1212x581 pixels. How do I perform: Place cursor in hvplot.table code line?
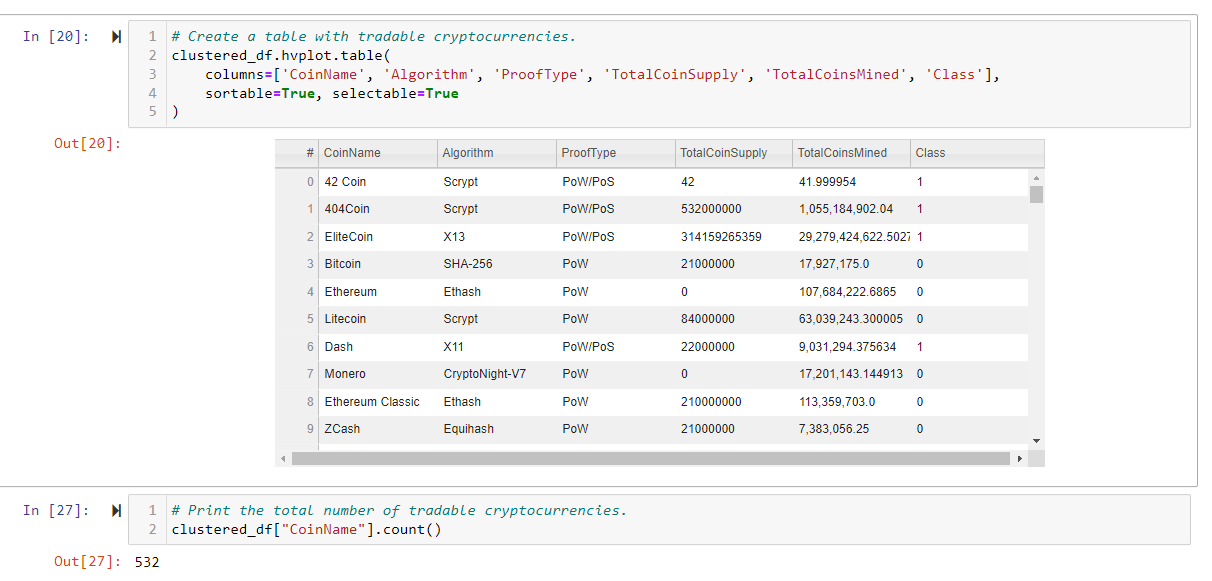(279, 56)
